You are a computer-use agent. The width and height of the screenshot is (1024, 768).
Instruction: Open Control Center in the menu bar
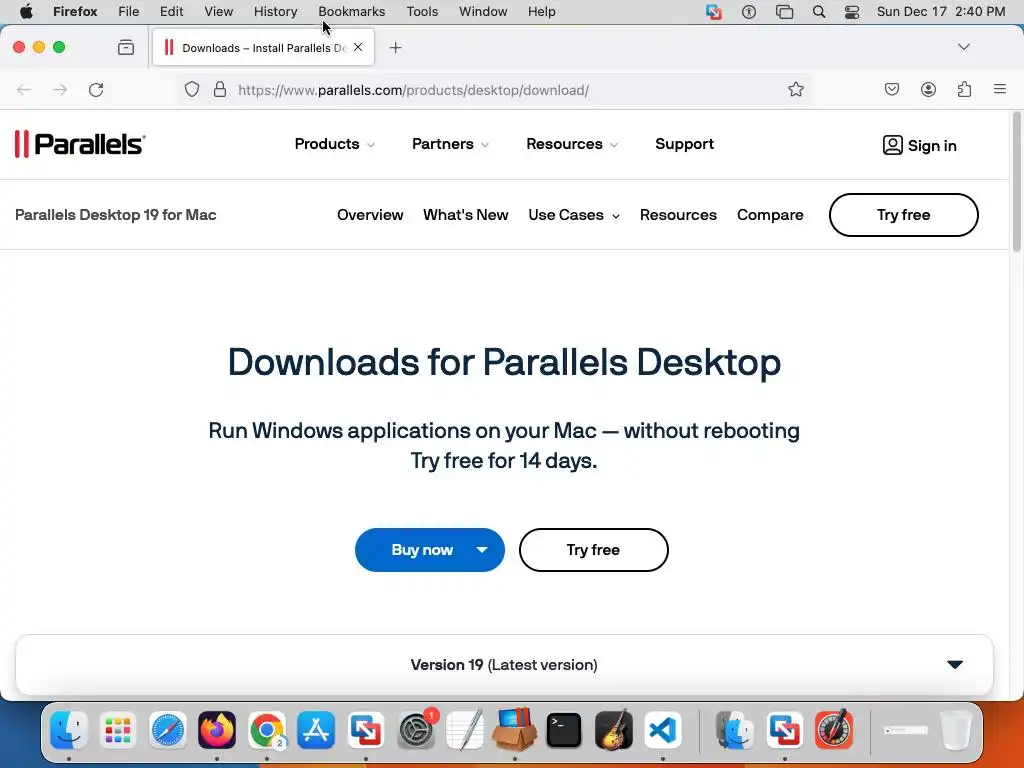click(852, 12)
